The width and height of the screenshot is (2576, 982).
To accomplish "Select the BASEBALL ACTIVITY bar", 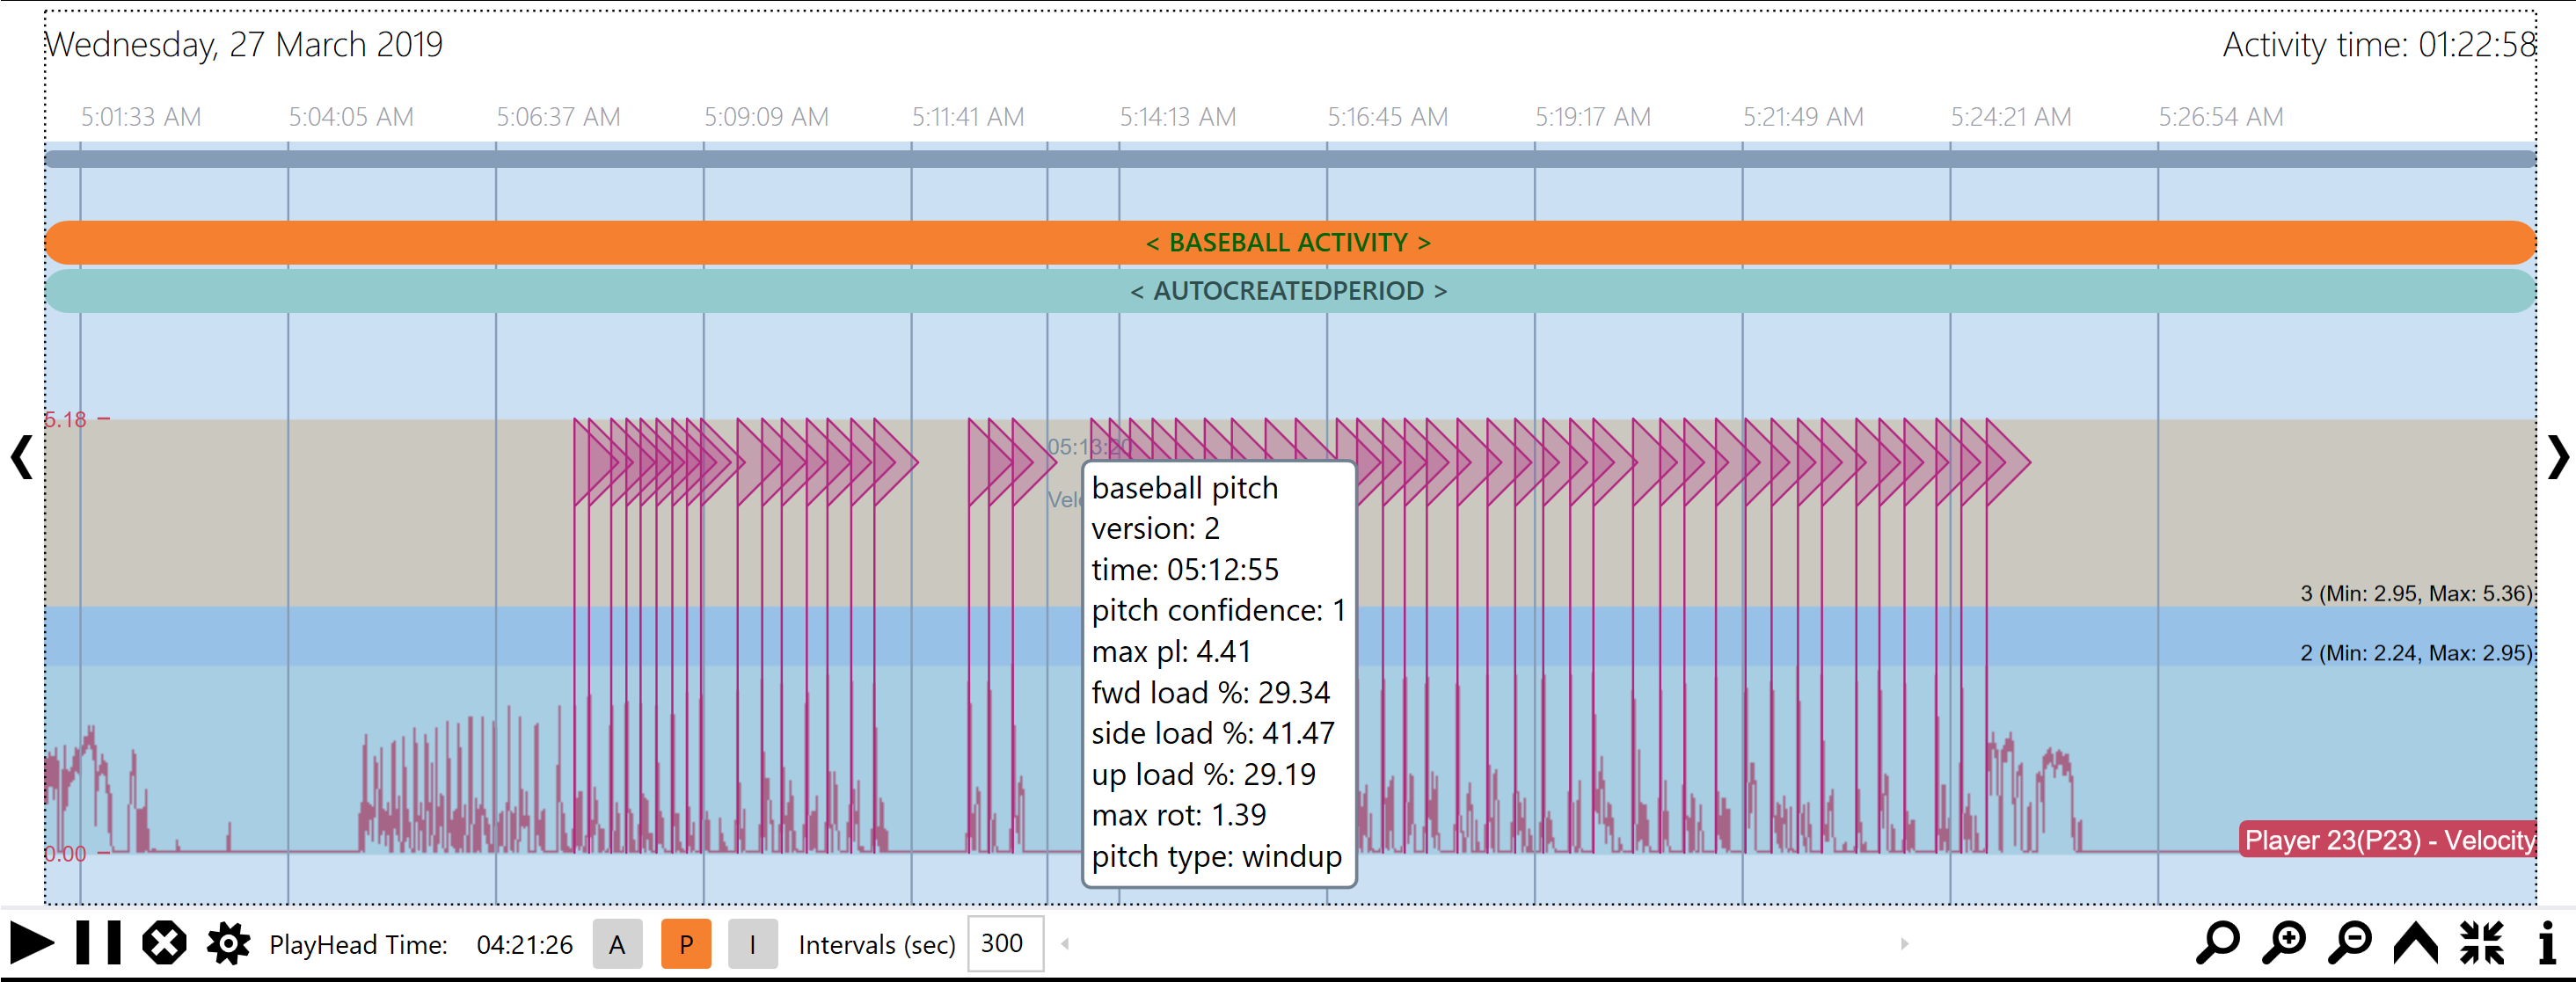I will tap(1288, 243).
